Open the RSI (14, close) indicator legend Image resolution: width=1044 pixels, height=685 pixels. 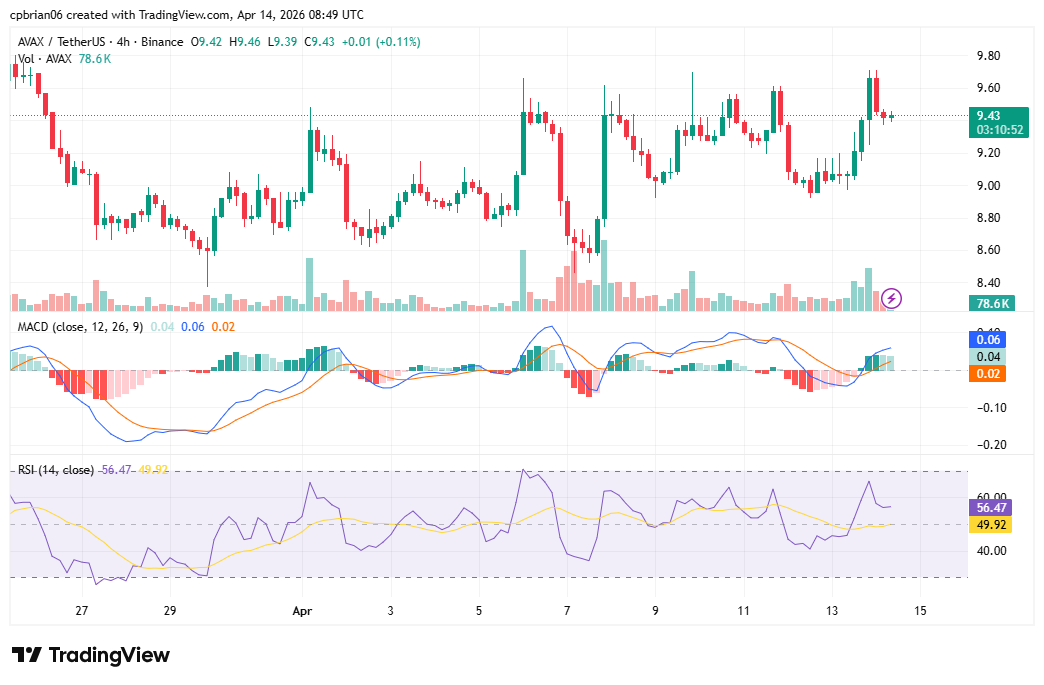click(56, 470)
